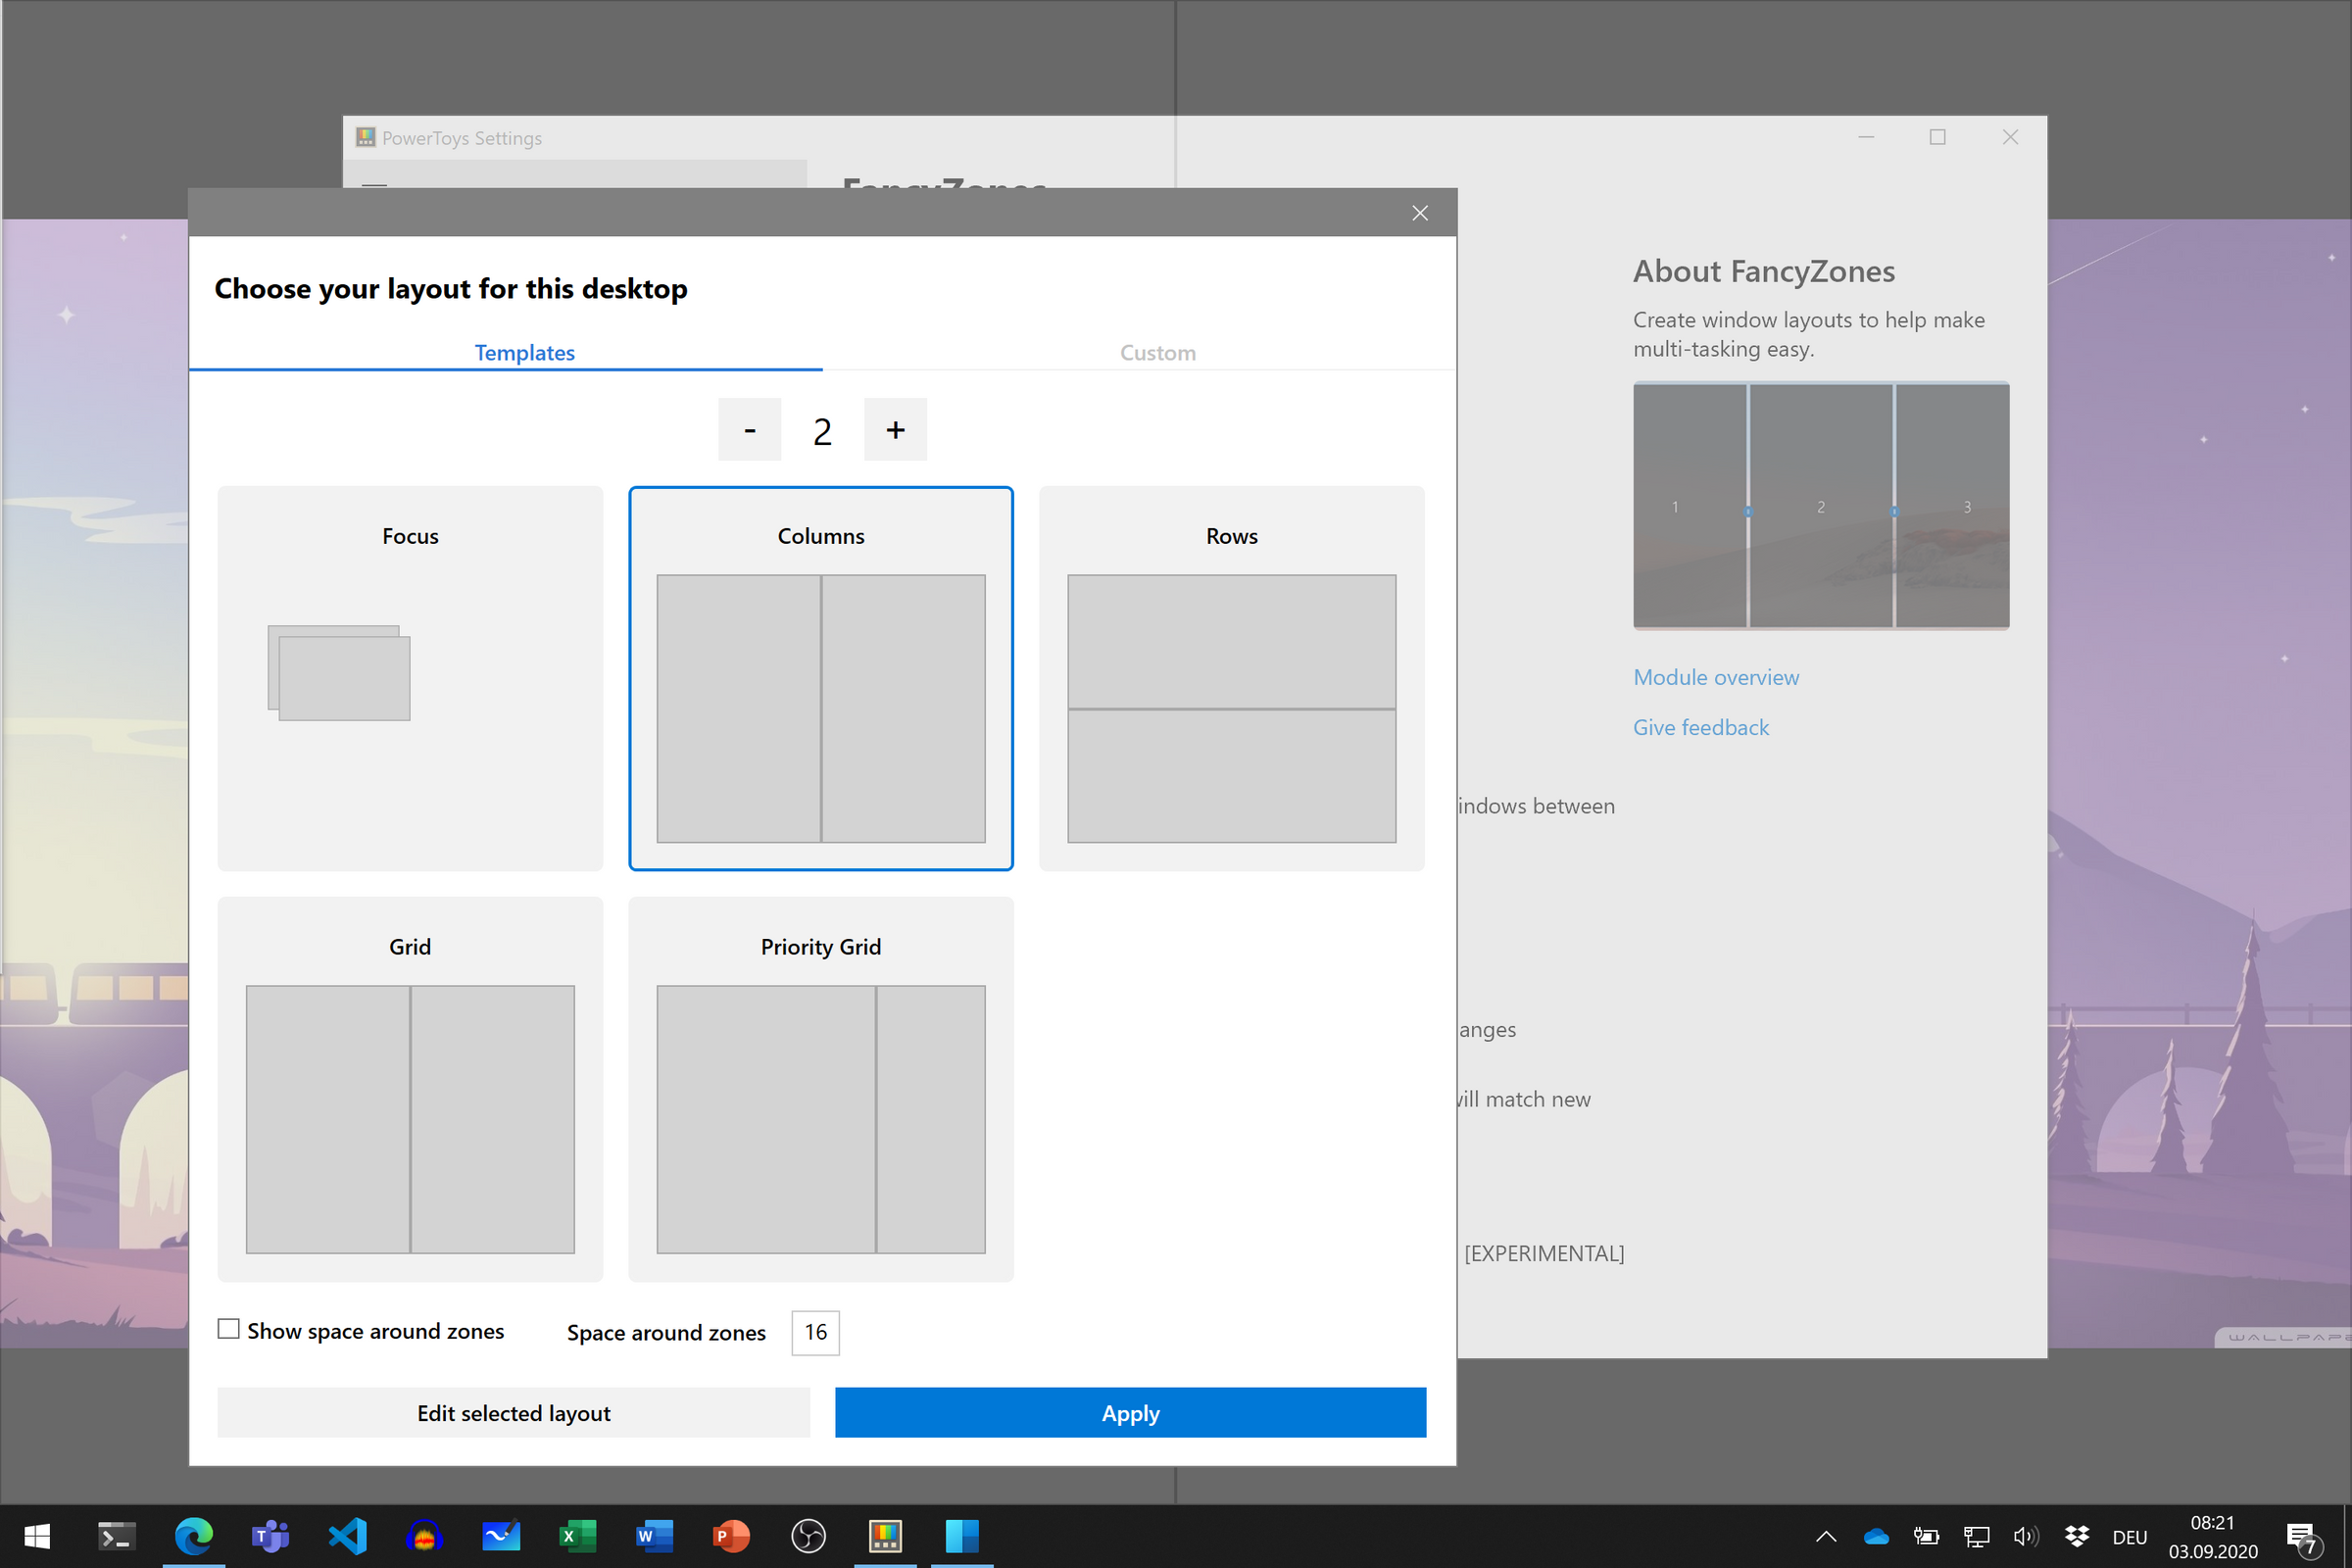Open Microsoft Teams from taskbar
Image resolution: width=2352 pixels, height=1568 pixels.
270,1536
